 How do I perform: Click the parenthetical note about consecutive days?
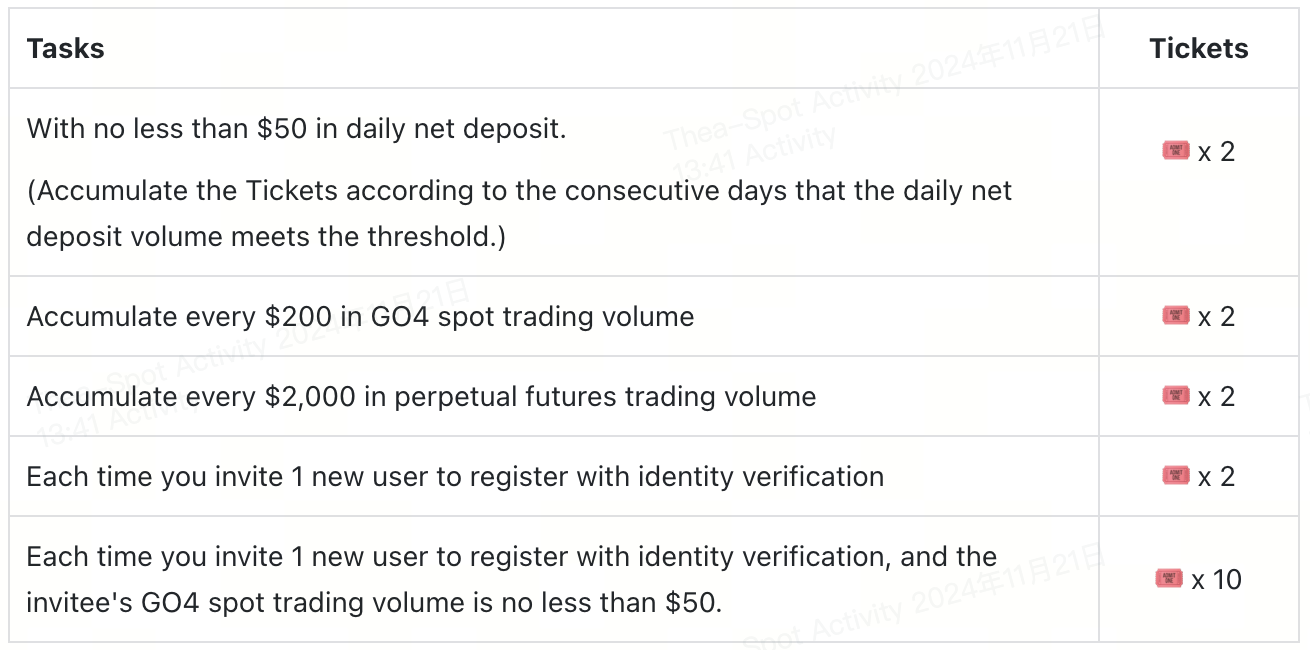click(x=519, y=213)
